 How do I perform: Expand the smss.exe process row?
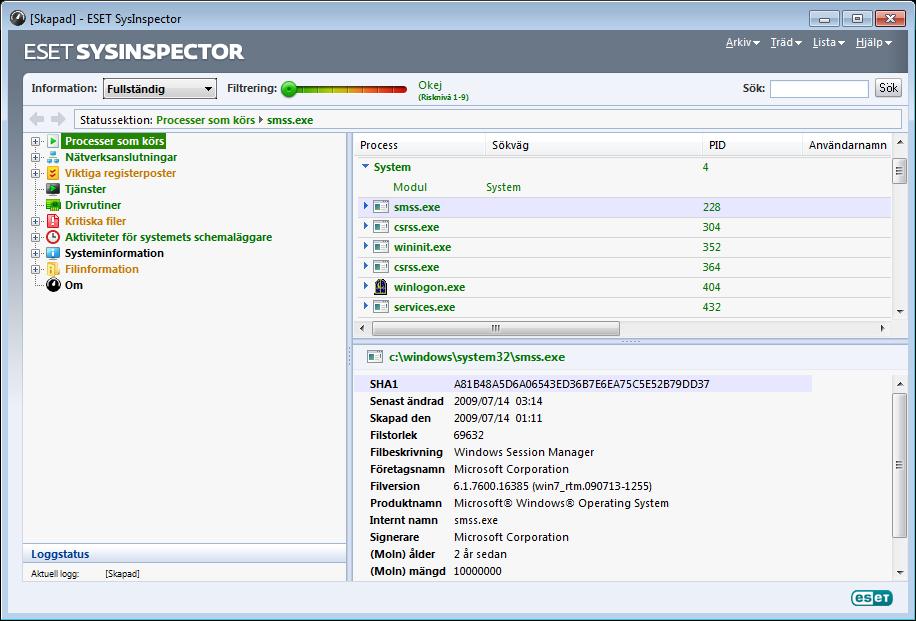coord(366,206)
